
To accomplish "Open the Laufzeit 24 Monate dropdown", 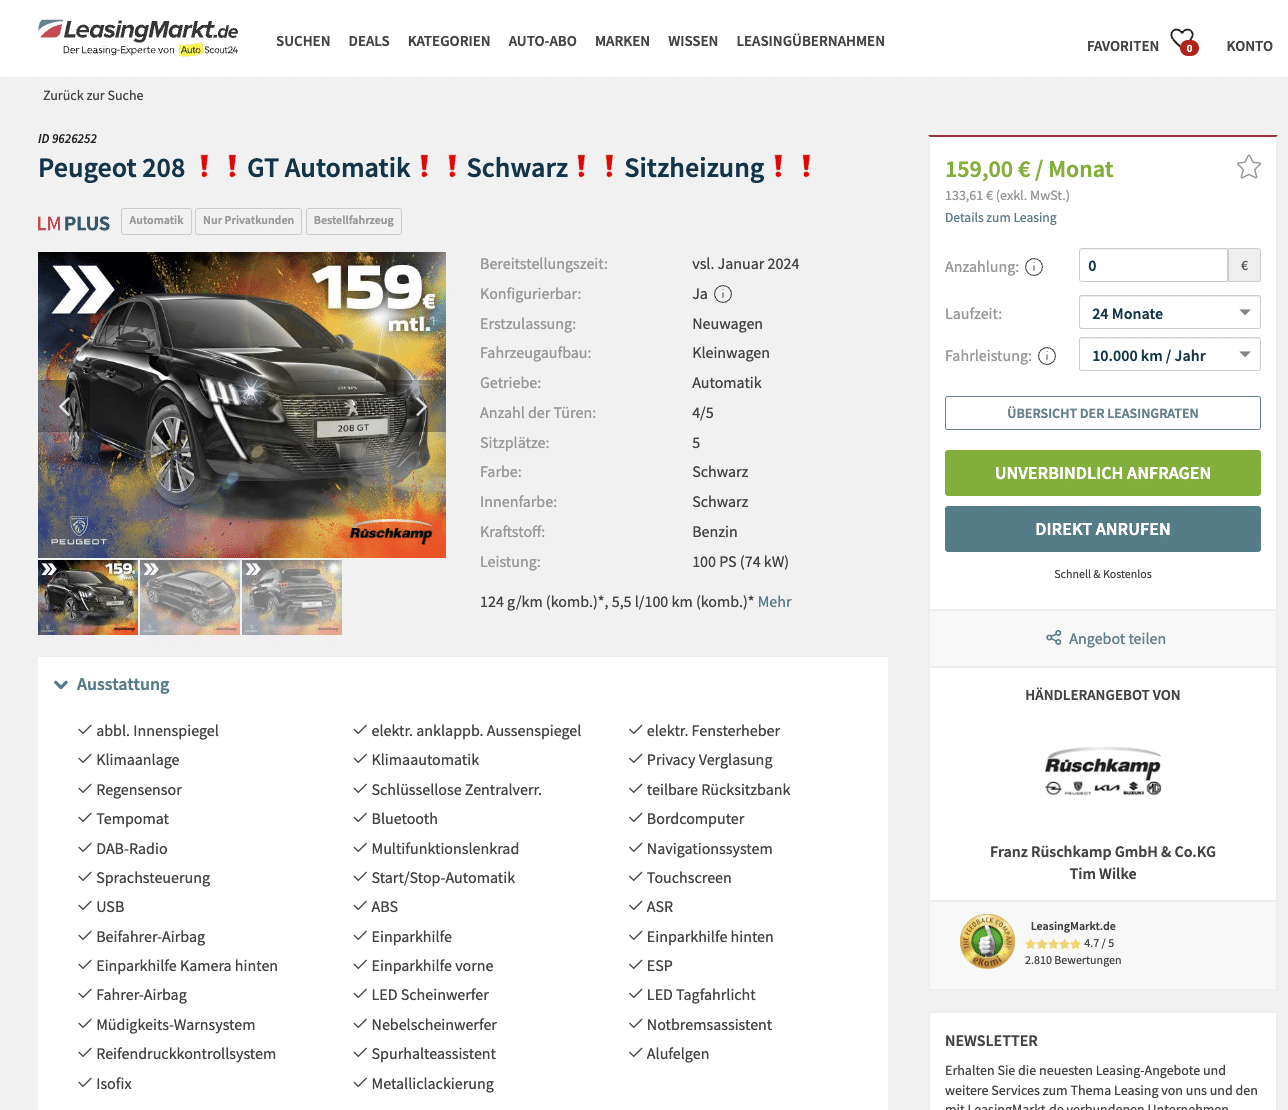I will tap(1169, 313).
